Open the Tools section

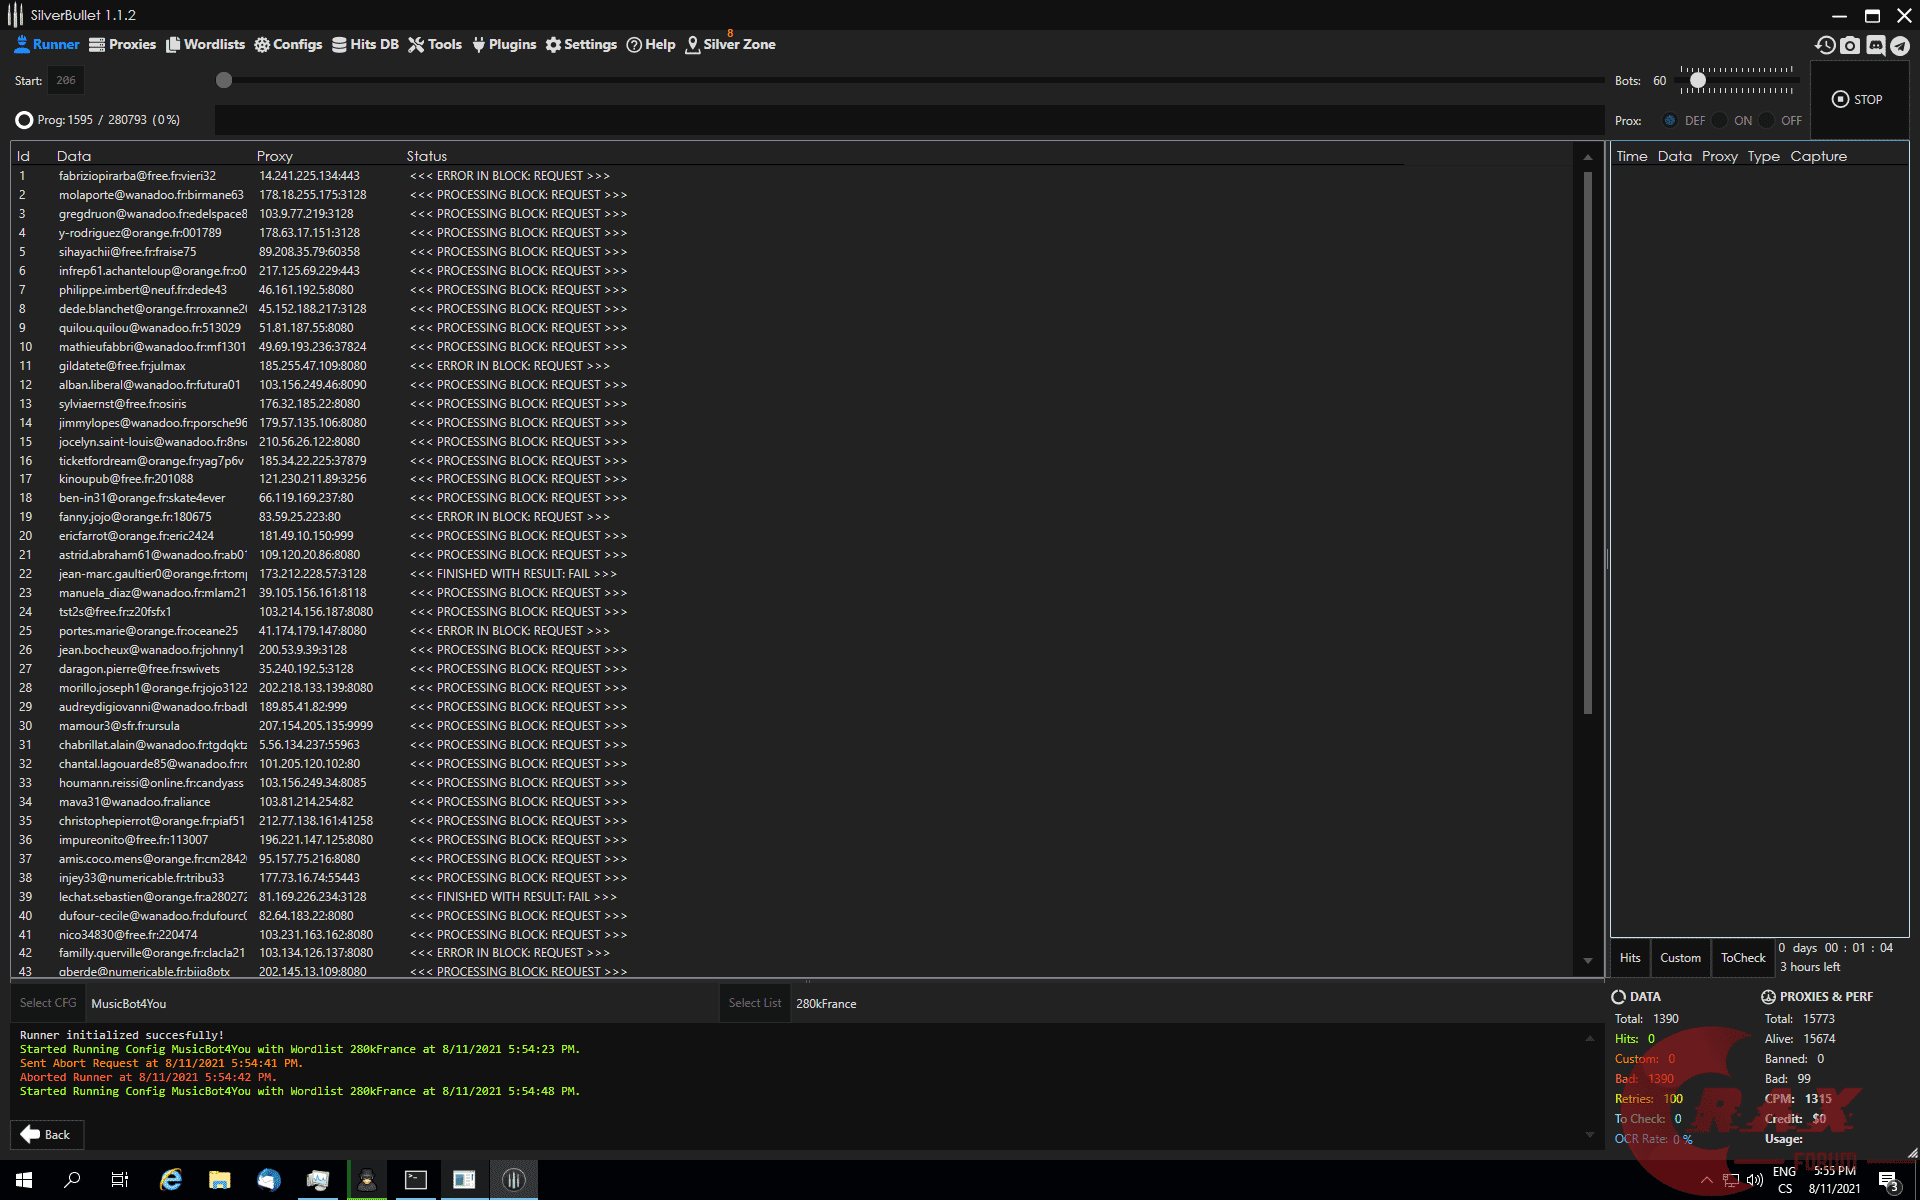coord(435,44)
